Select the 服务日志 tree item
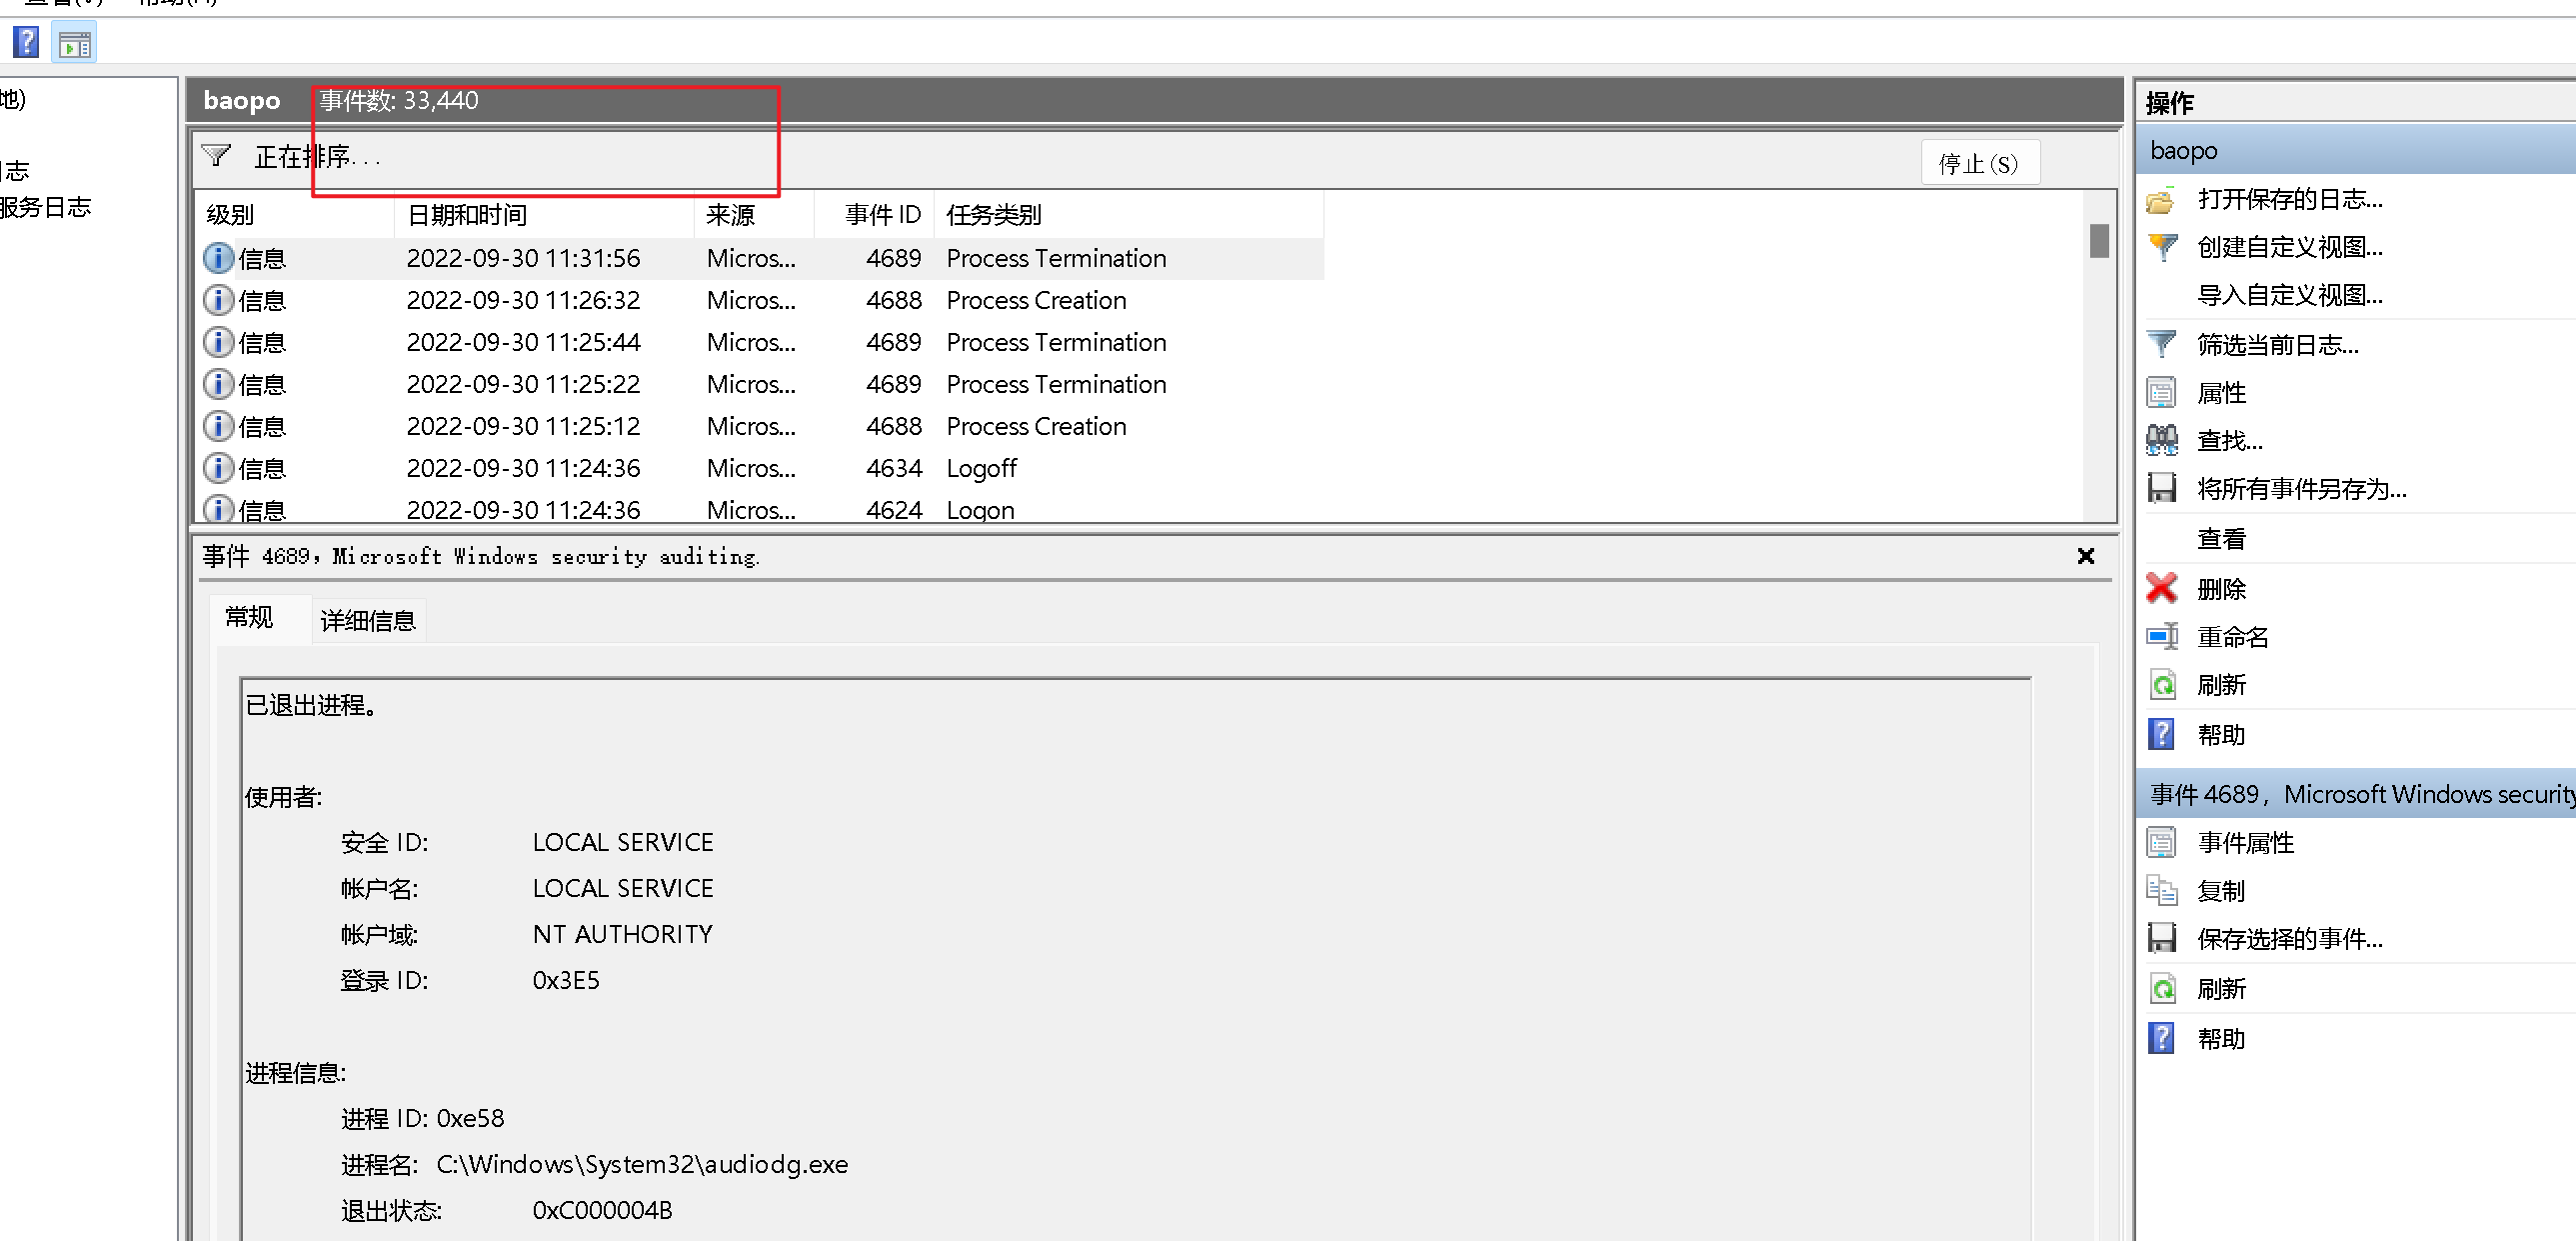The height and width of the screenshot is (1241, 2576). [46, 207]
